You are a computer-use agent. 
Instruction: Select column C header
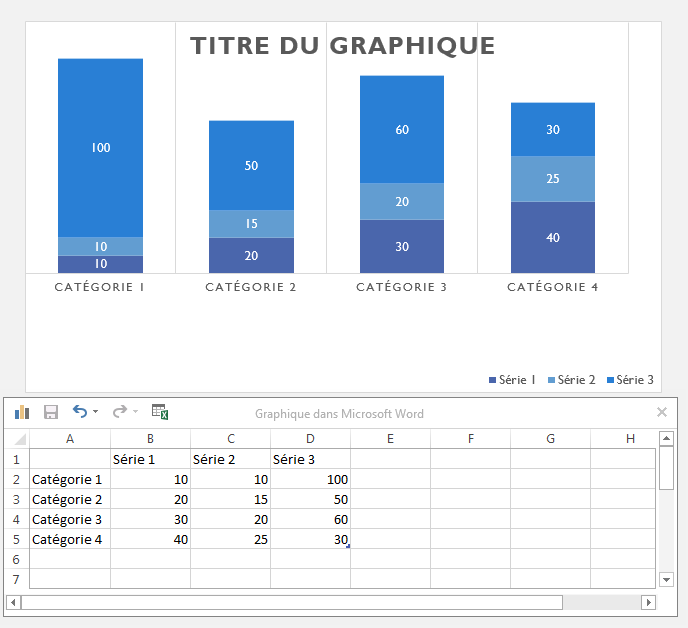tap(230, 438)
